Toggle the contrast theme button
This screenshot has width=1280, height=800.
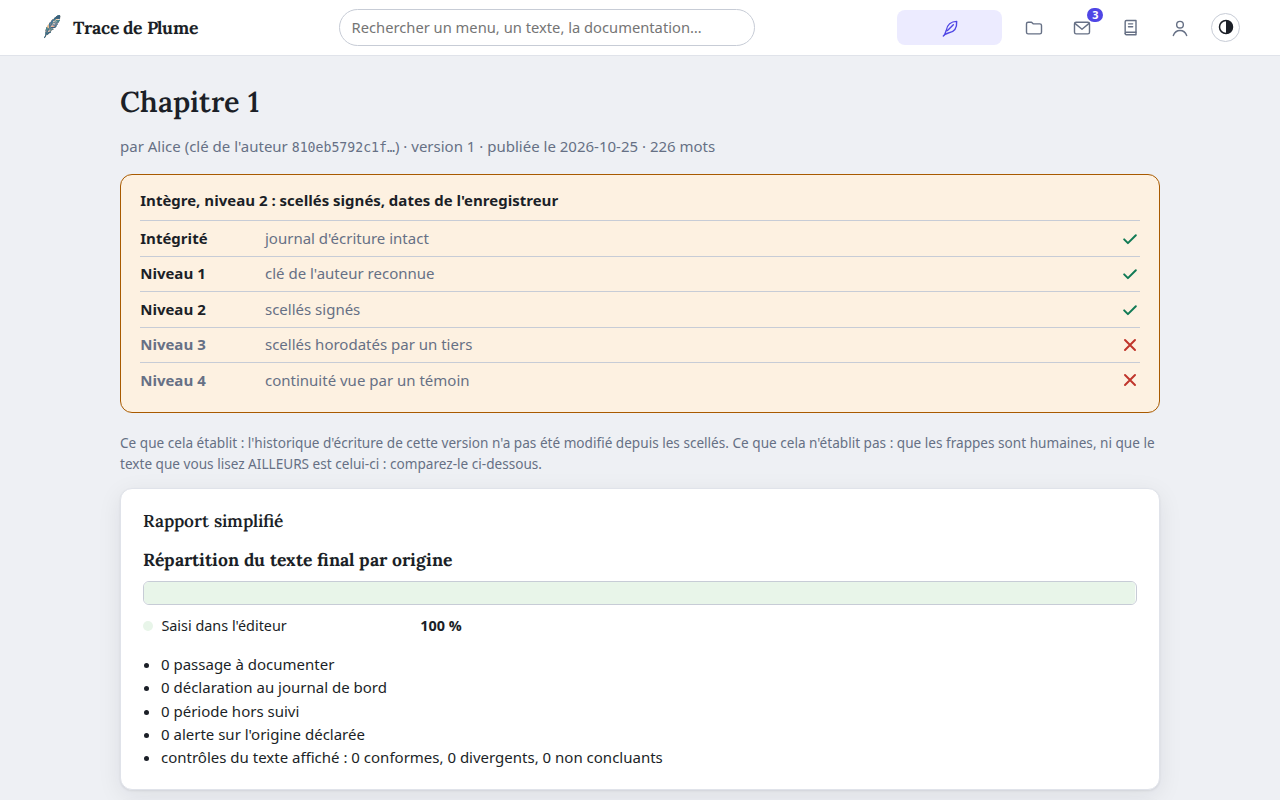[x=1225, y=28]
